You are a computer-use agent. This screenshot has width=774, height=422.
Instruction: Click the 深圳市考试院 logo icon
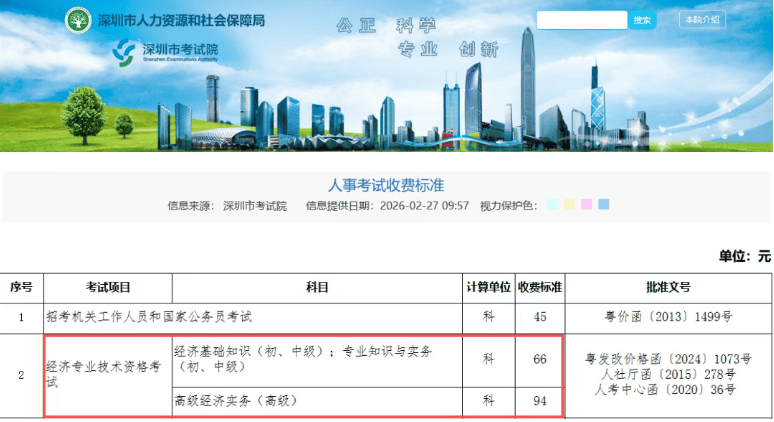pos(123,52)
